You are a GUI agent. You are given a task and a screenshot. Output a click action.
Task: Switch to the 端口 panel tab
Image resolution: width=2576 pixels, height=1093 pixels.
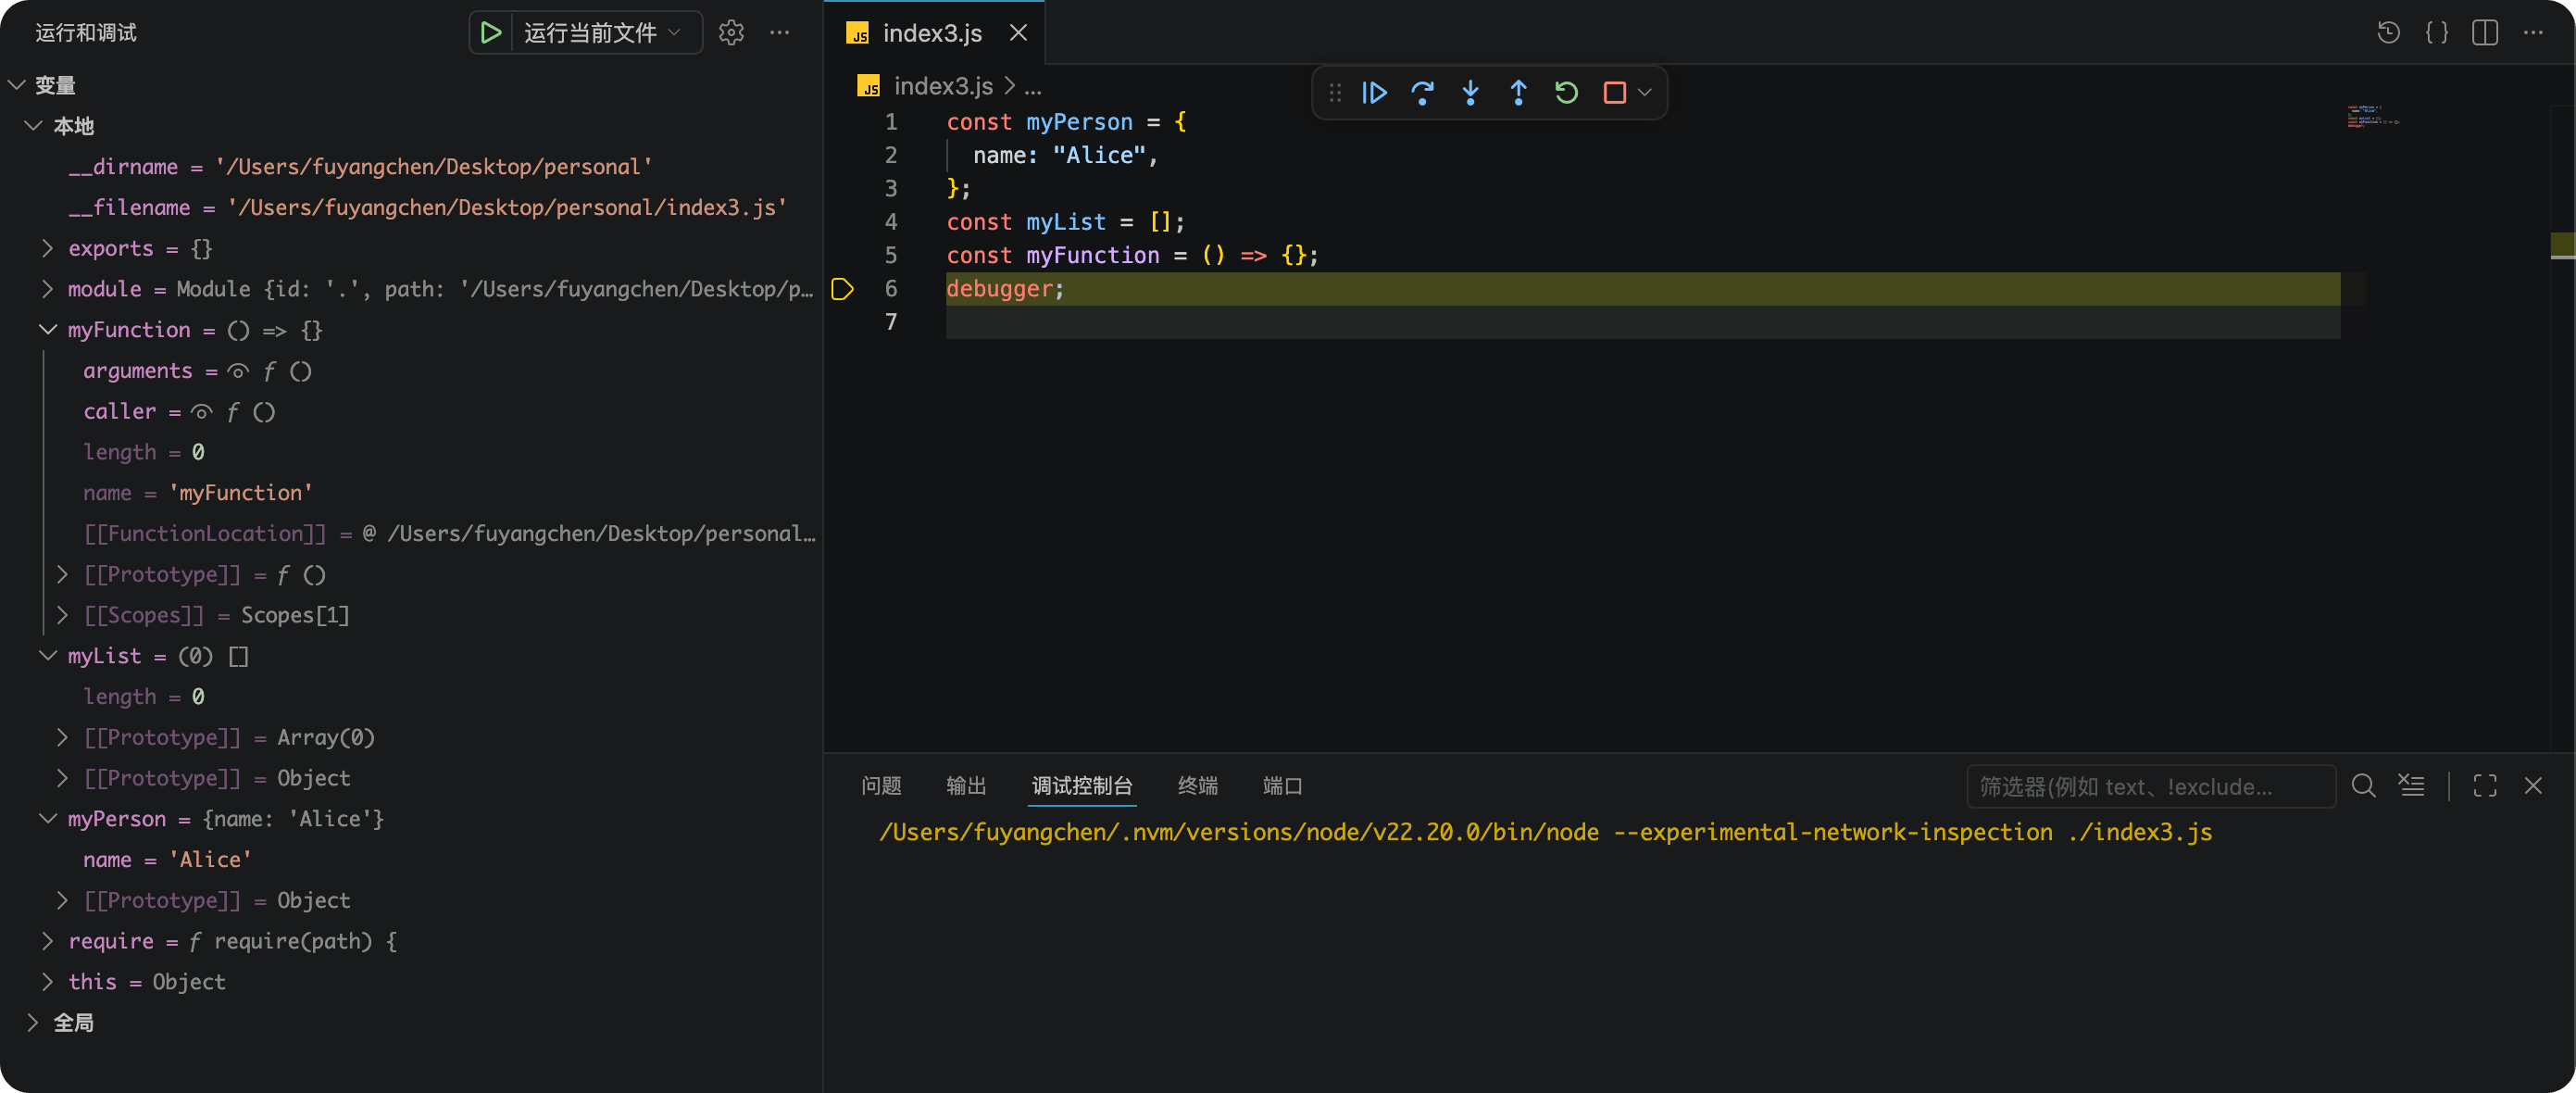coord(1282,786)
